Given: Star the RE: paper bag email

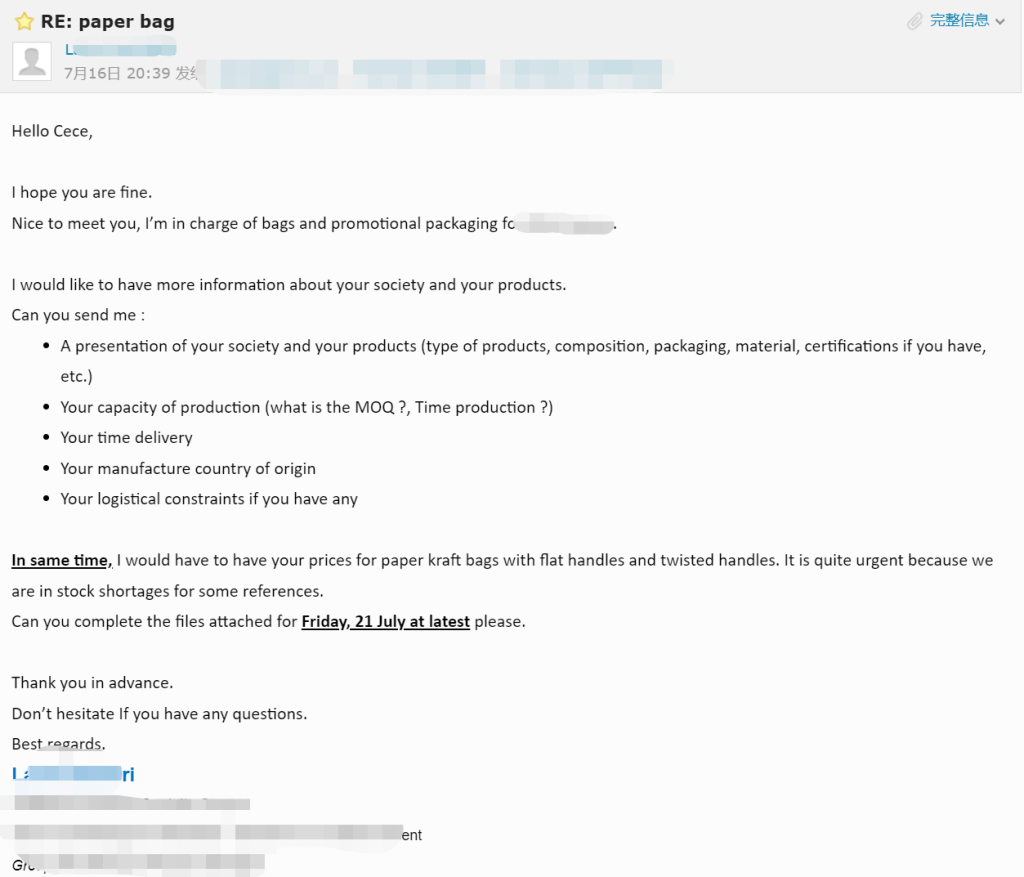Looking at the screenshot, I should (x=24, y=22).
